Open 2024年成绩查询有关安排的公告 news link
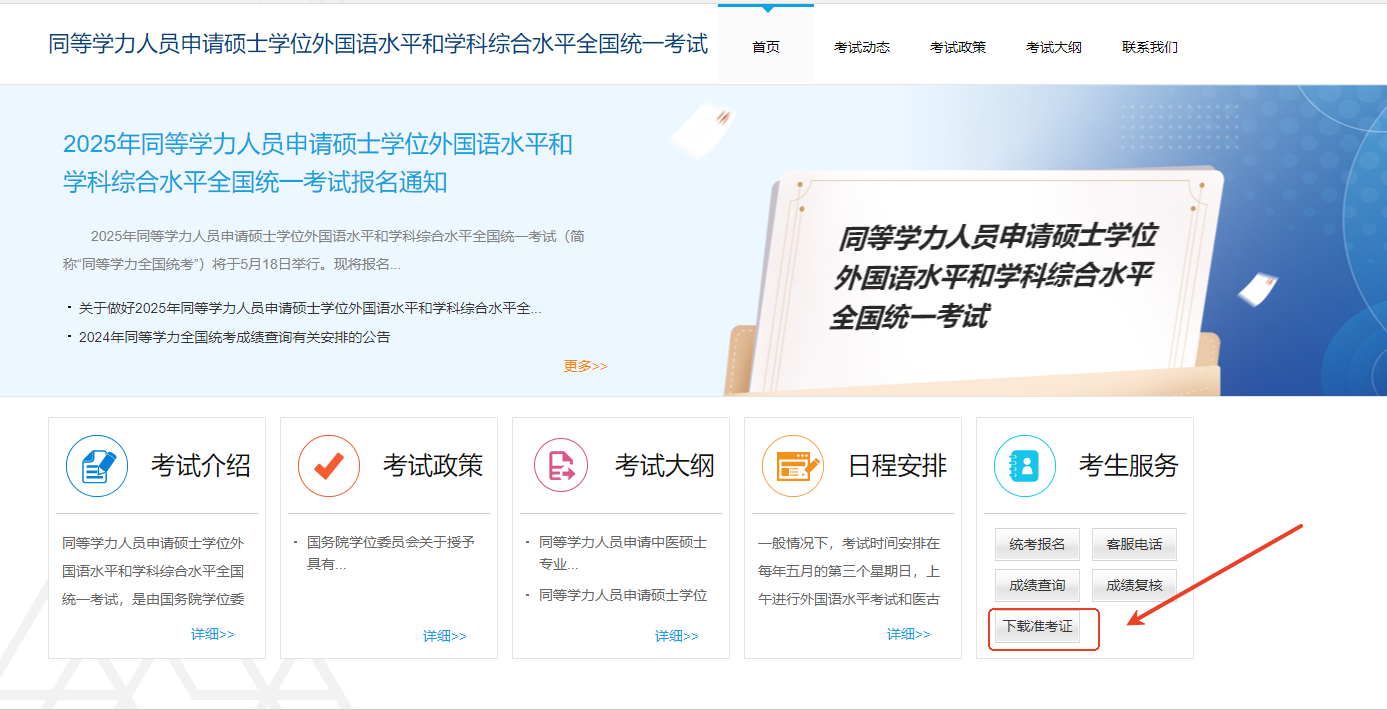 point(234,337)
